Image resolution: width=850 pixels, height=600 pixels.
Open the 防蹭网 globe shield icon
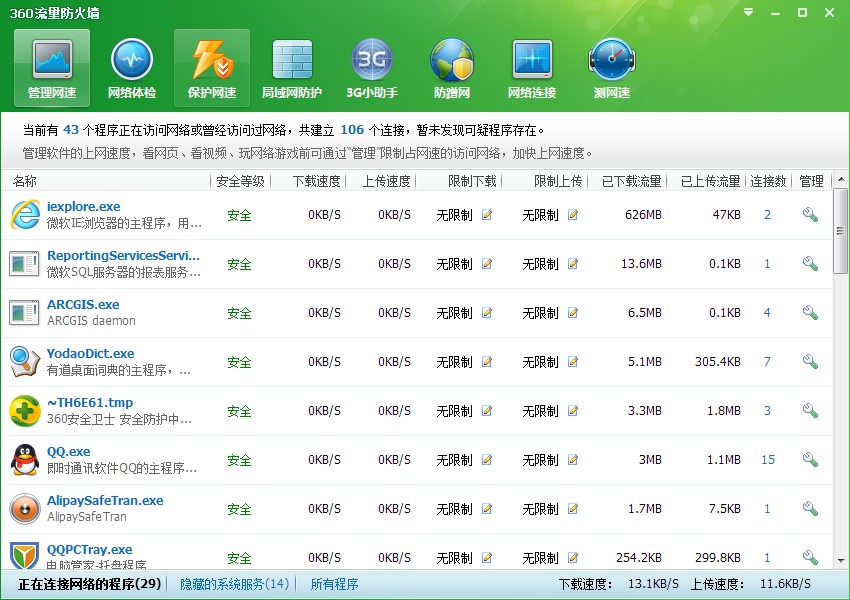click(452, 68)
